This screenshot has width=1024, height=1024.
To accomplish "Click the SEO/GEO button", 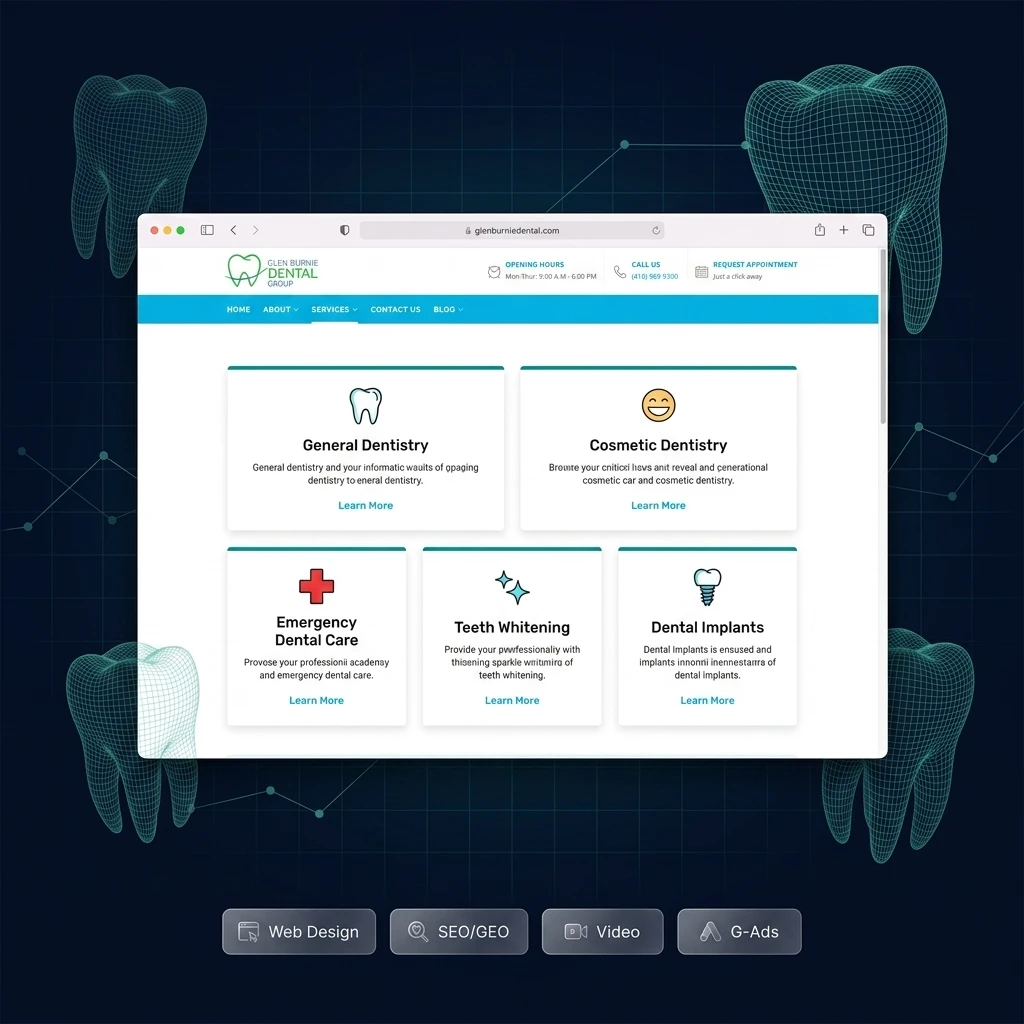I will coord(459,931).
